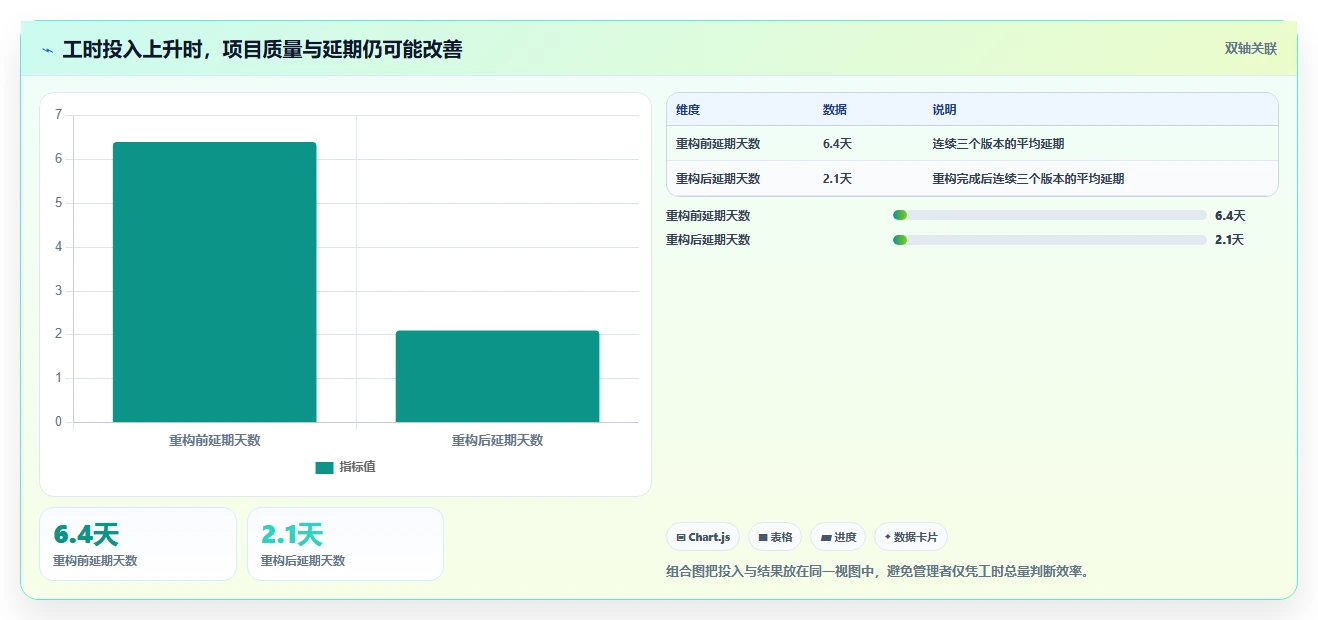Screen dimensions: 1318x620
Task: Click text 重构完成后连续三个版本的平均延期
Action: pyautogui.click(x=1029, y=179)
